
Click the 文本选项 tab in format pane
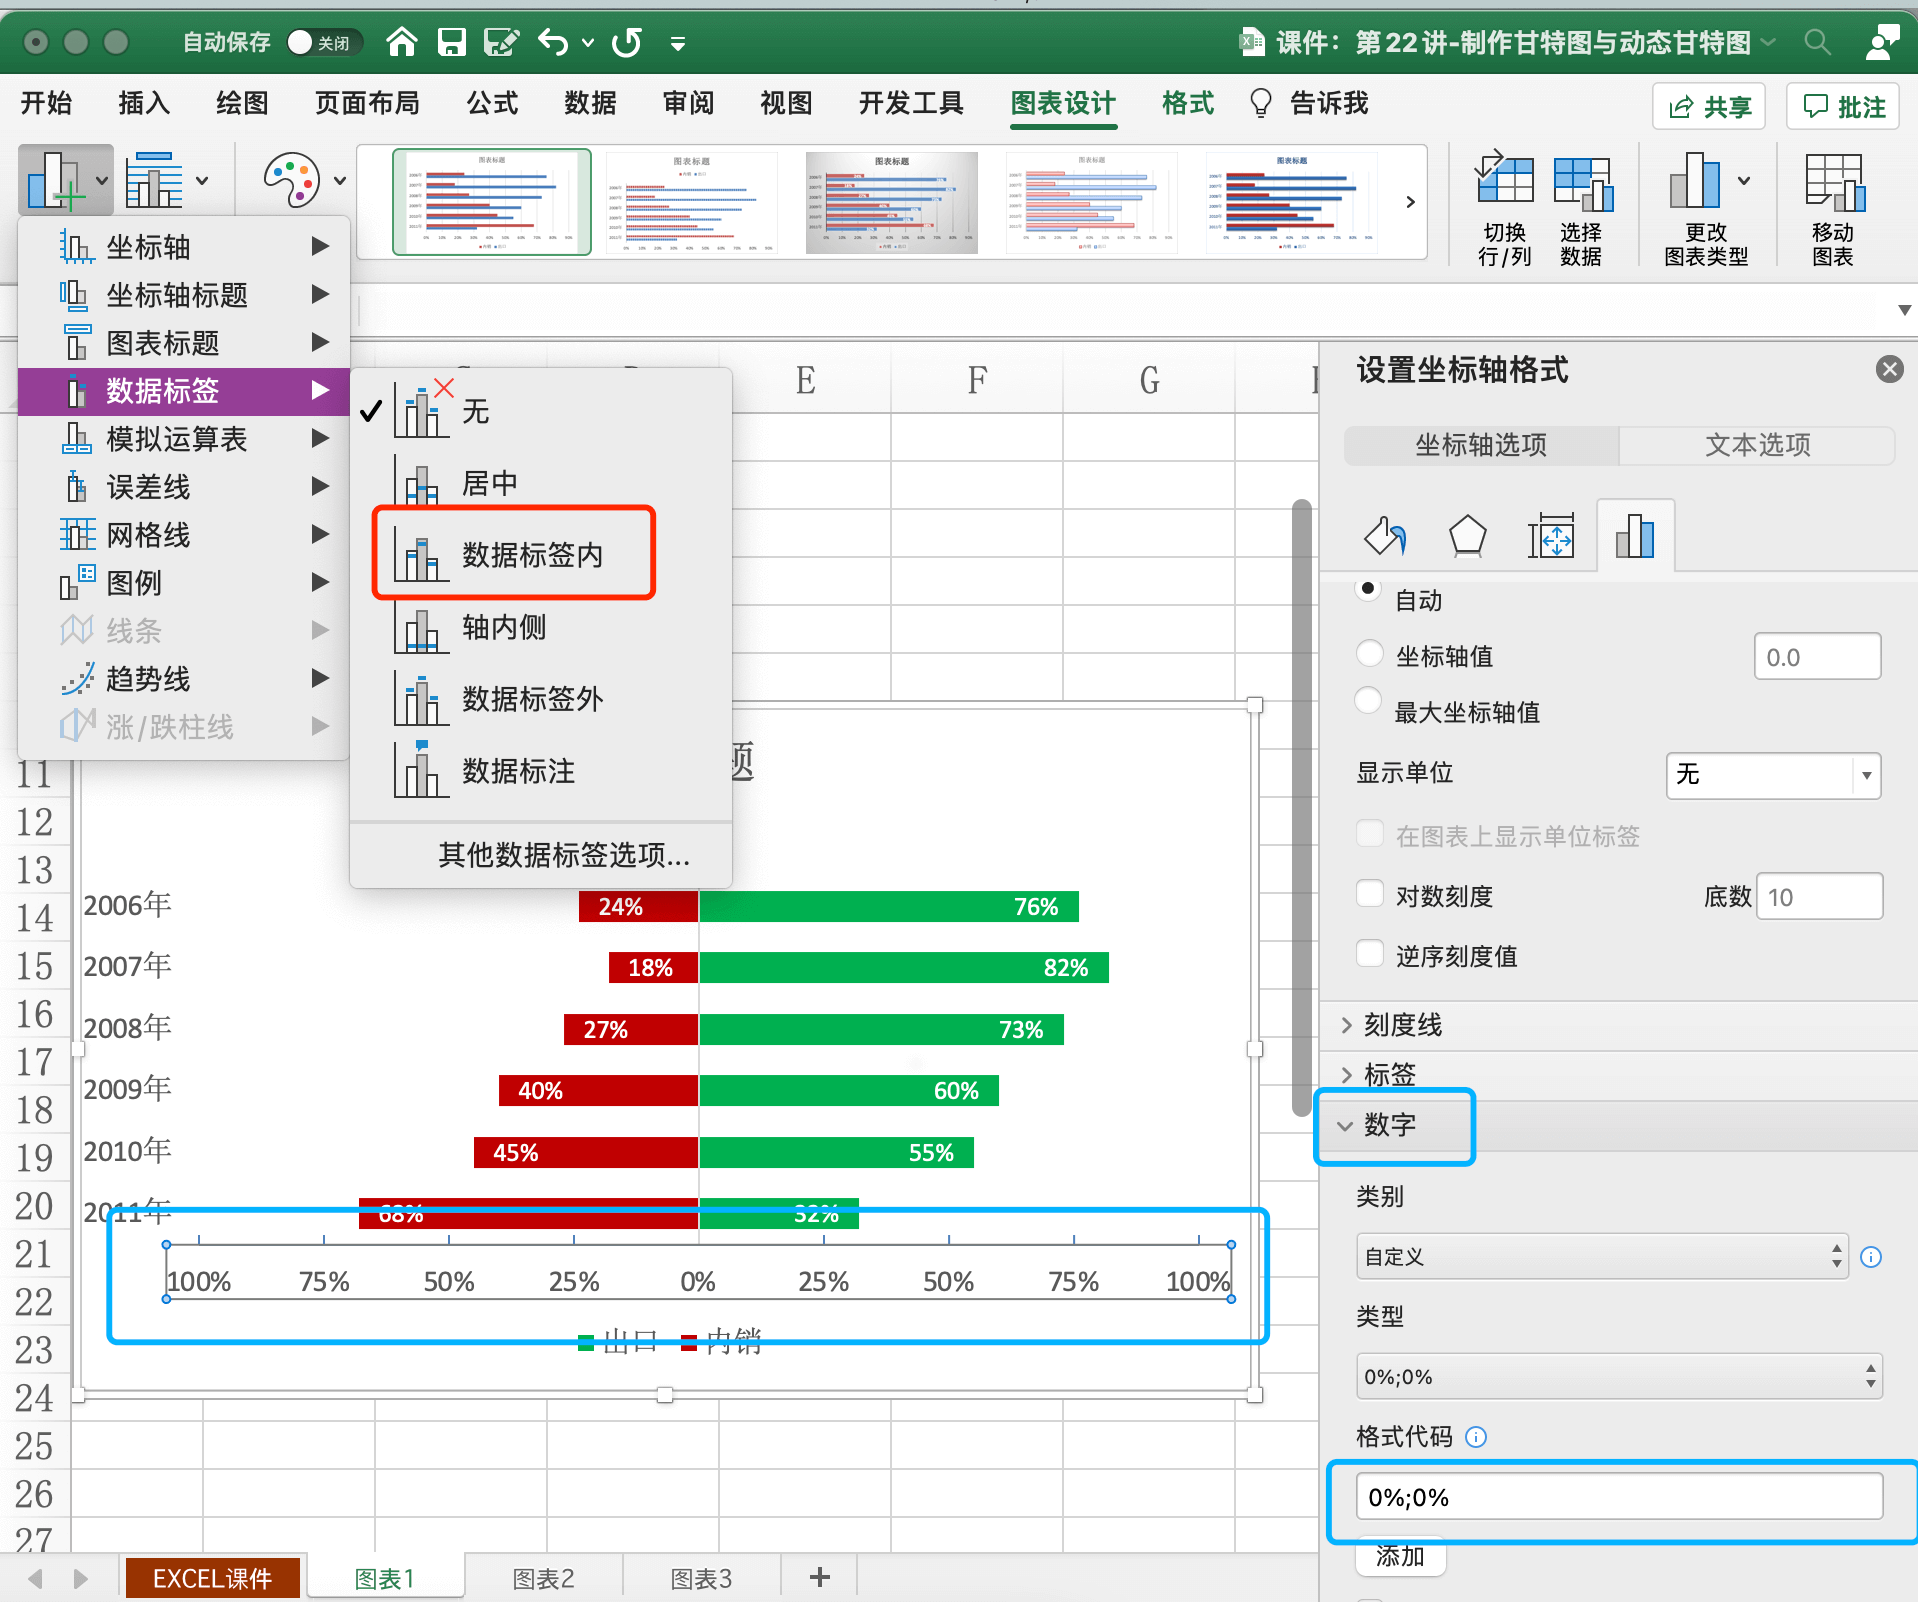1757,445
